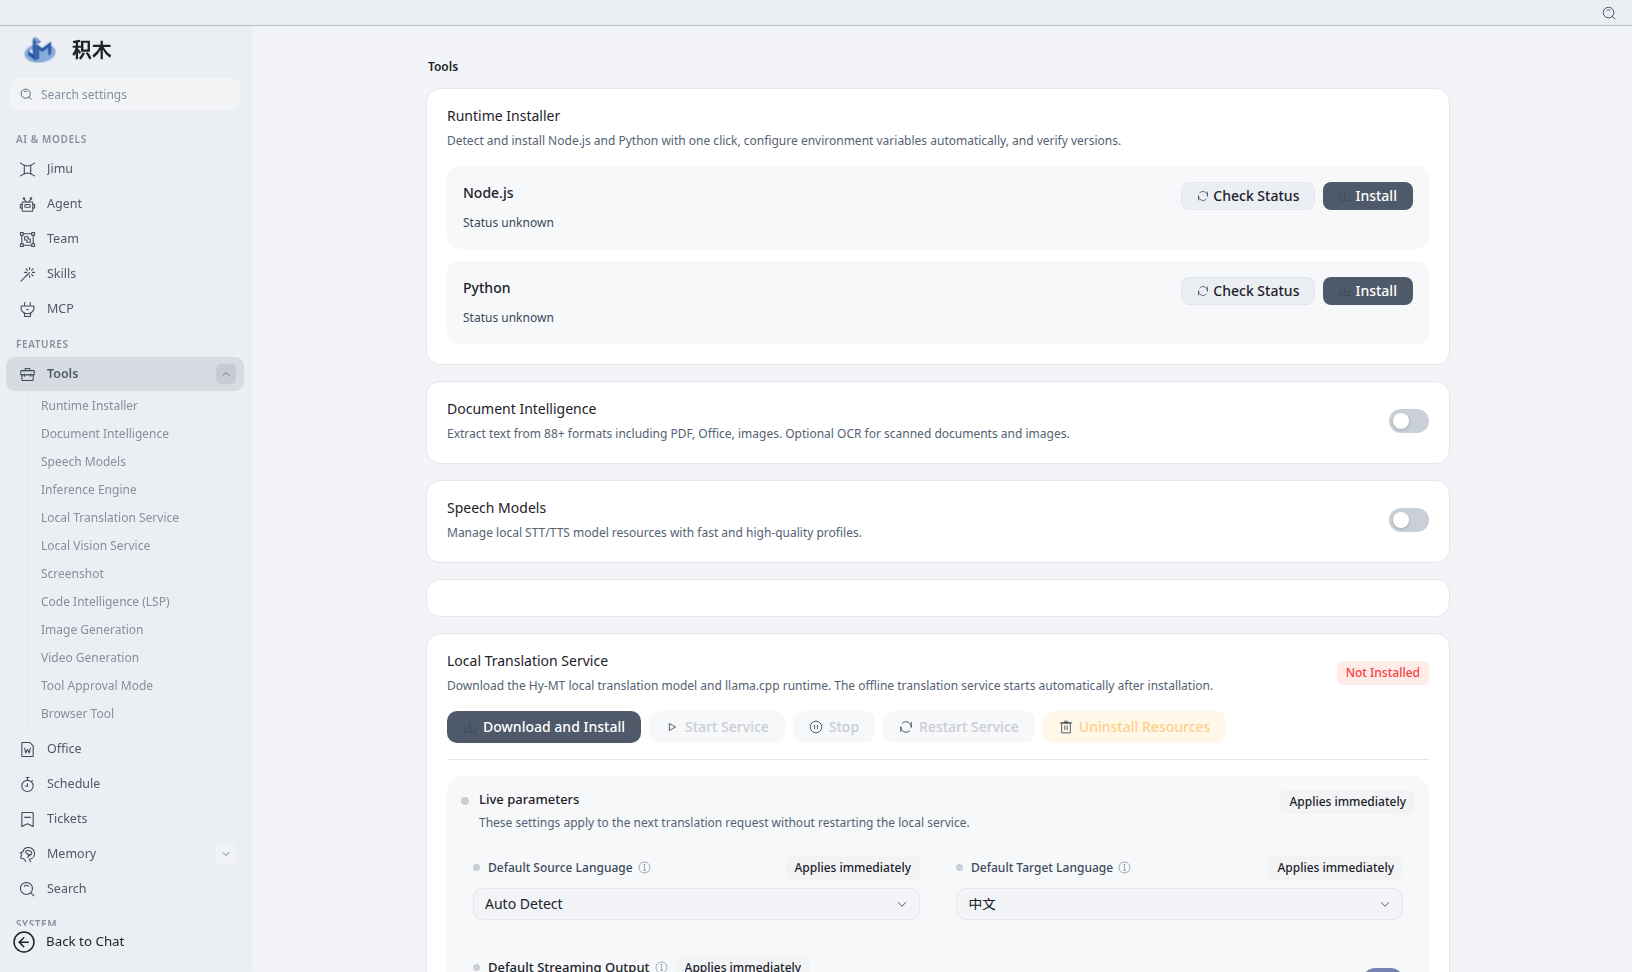1632x972 pixels.
Task: Open Jimu section via its sidebar icon
Action: (x=28, y=169)
